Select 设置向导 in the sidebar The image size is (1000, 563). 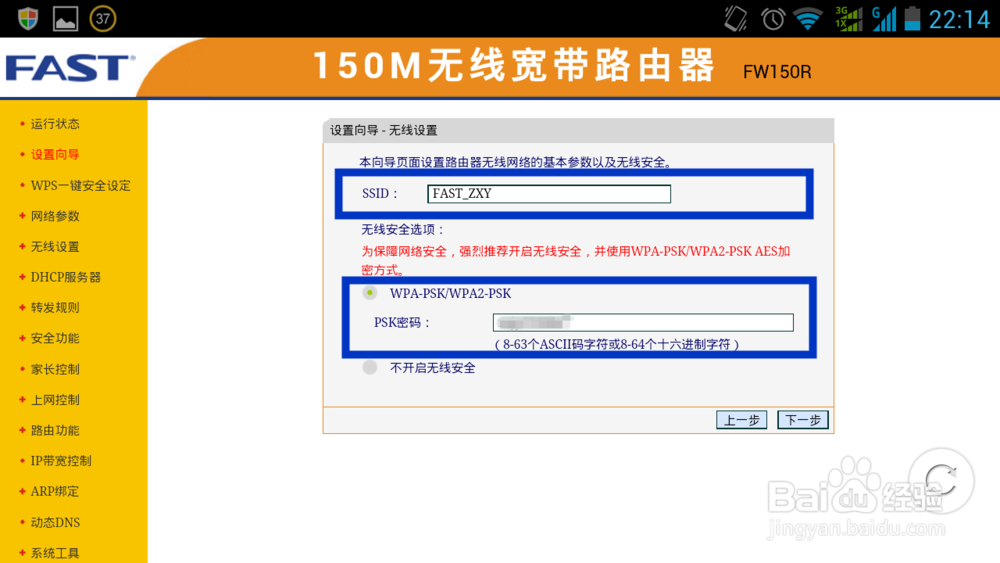coord(55,154)
